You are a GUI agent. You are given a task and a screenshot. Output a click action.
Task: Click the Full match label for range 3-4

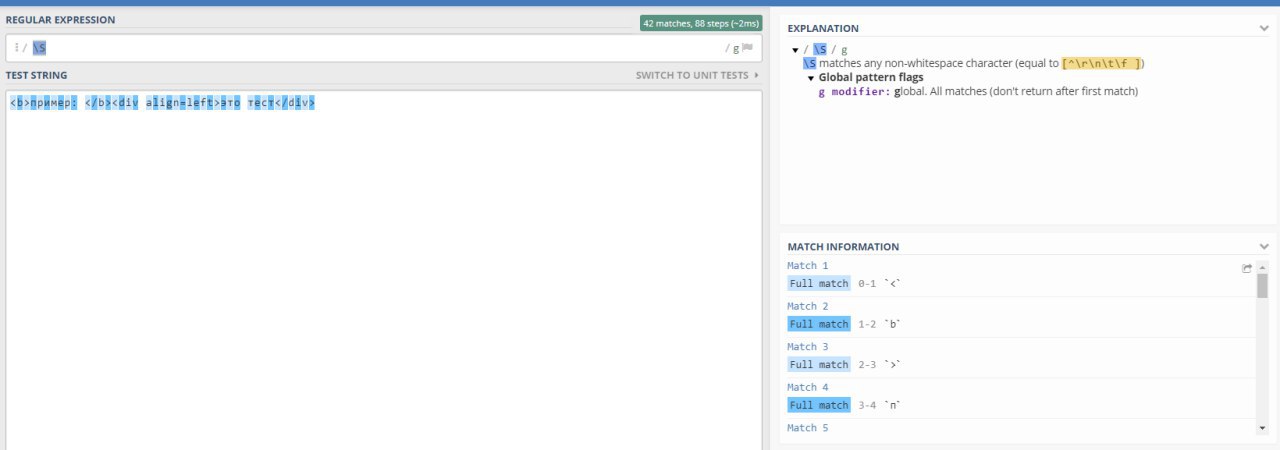pyautogui.click(x=818, y=405)
